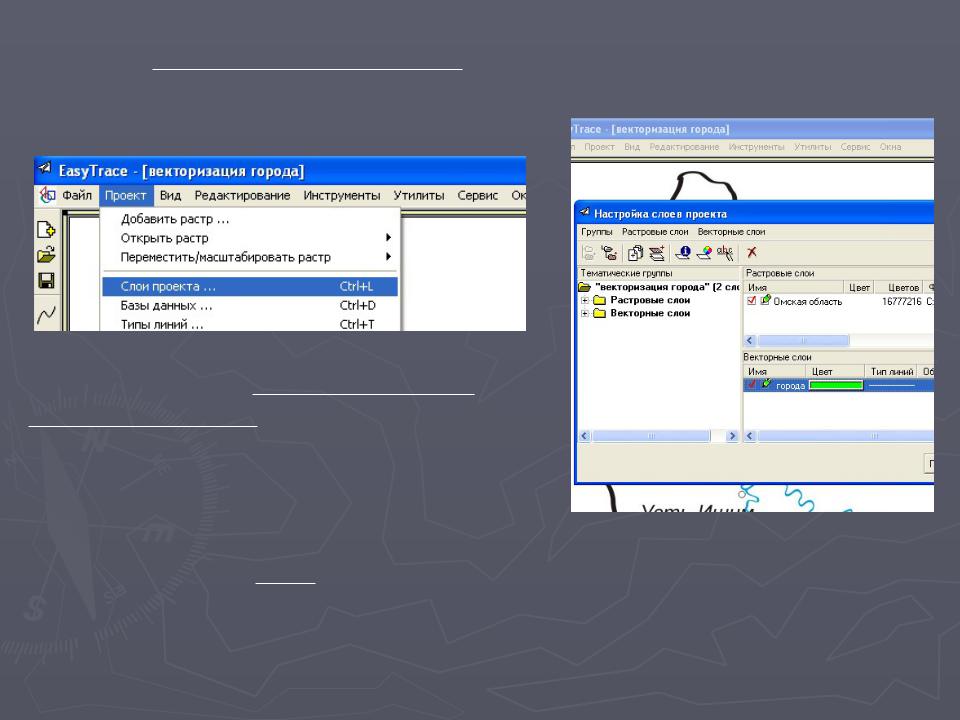Expand the Растровые слои tree folder

coord(585,300)
